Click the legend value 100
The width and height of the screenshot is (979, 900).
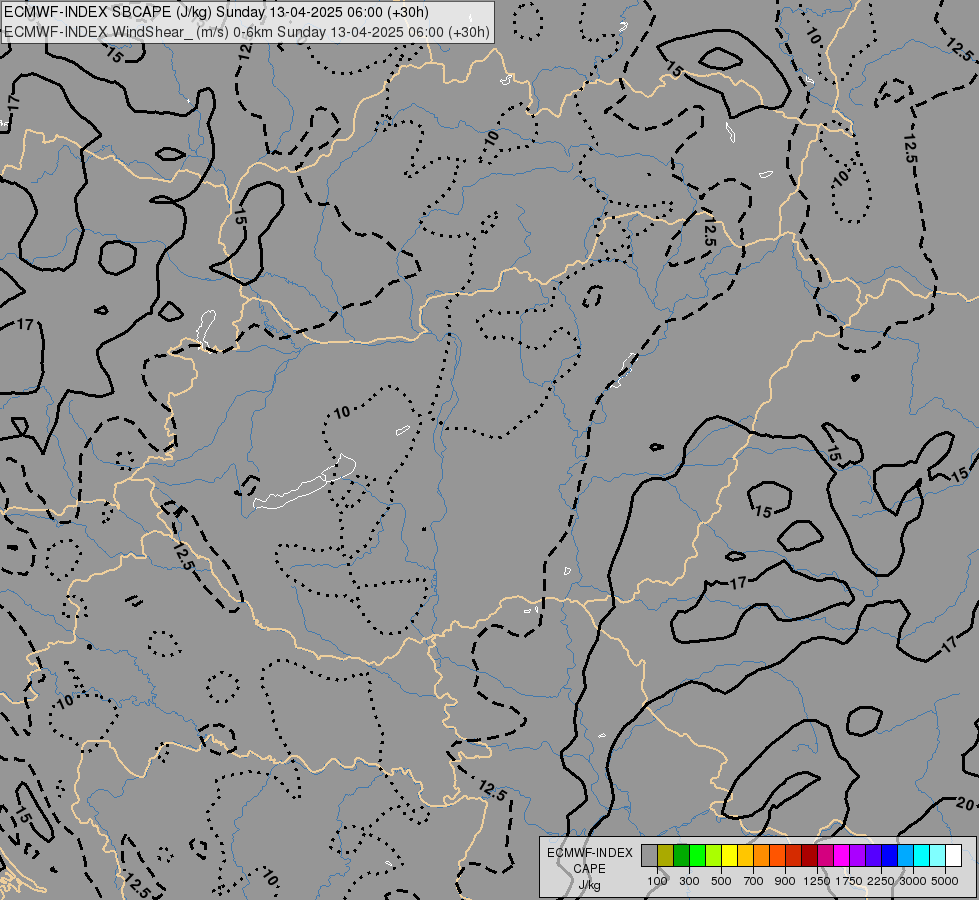click(657, 881)
